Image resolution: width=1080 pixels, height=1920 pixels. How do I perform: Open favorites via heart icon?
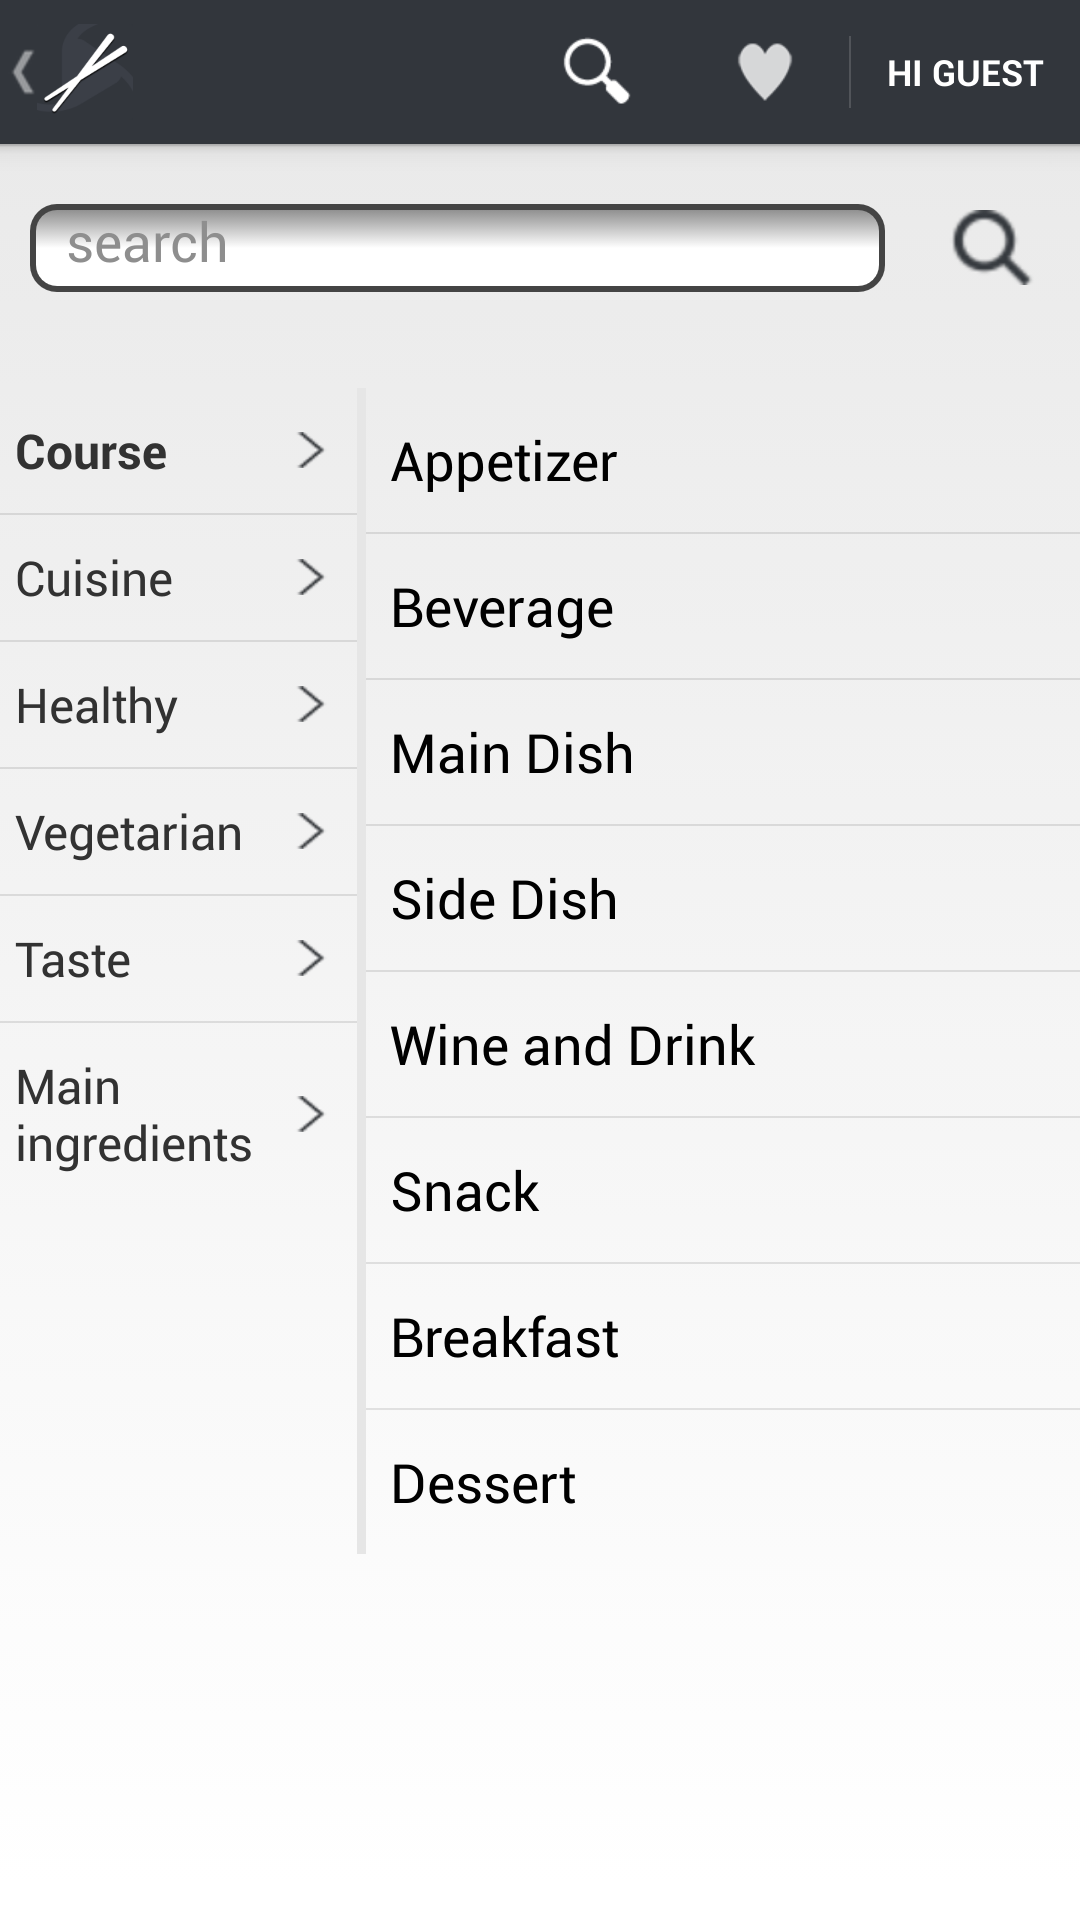pos(765,72)
